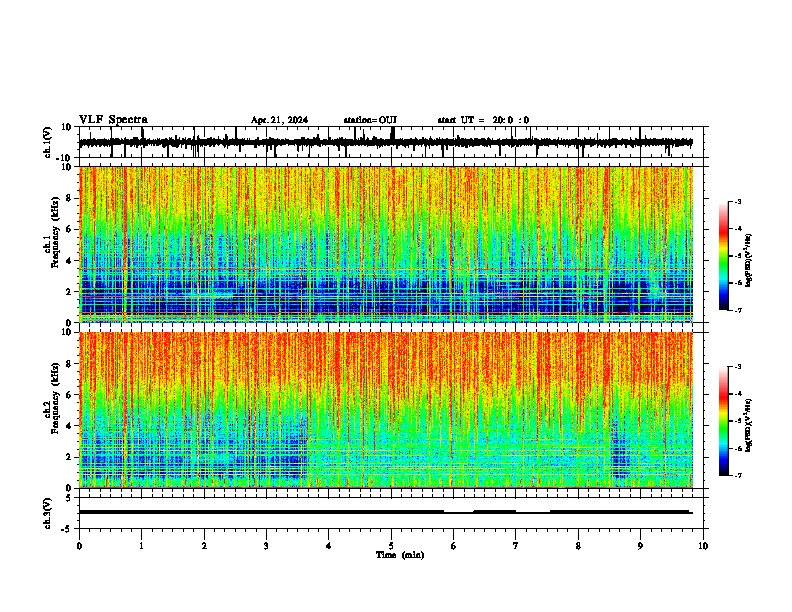Click the "-7" label on ch.2 colorbar
The width and height of the screenshot is (792, 612).
738,475
